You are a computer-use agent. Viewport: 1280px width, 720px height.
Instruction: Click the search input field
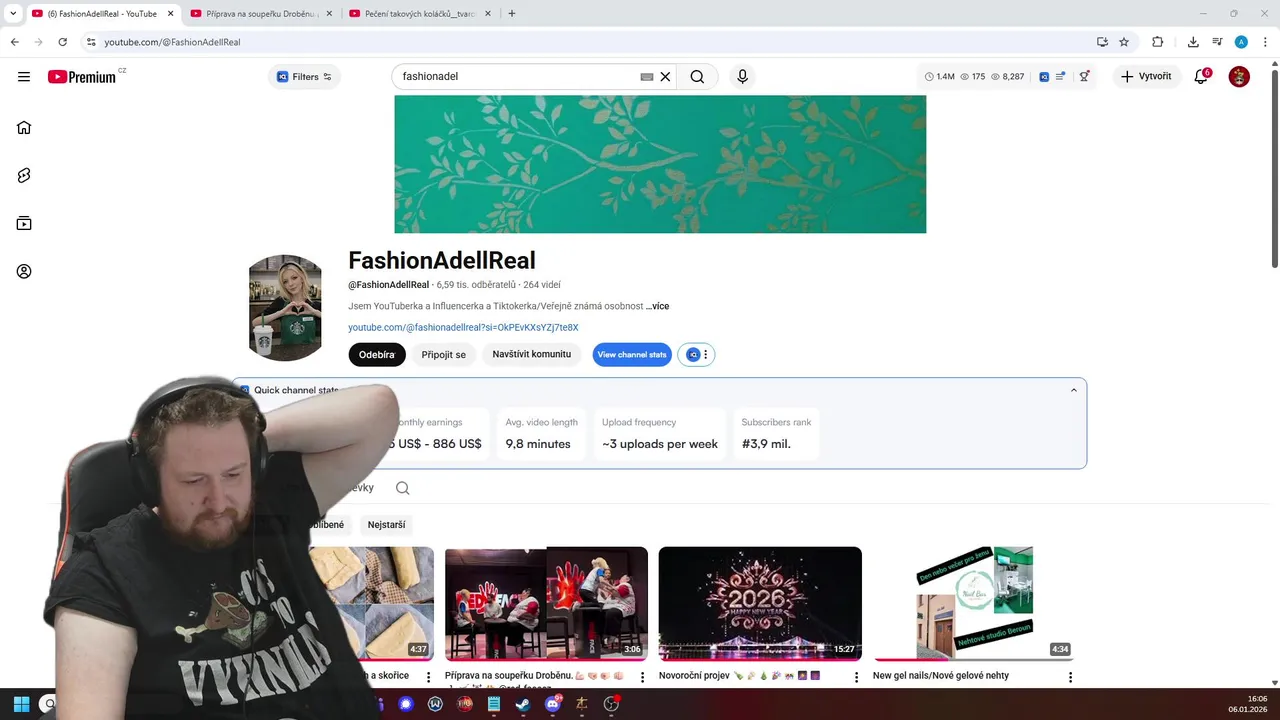coord(520,77)
